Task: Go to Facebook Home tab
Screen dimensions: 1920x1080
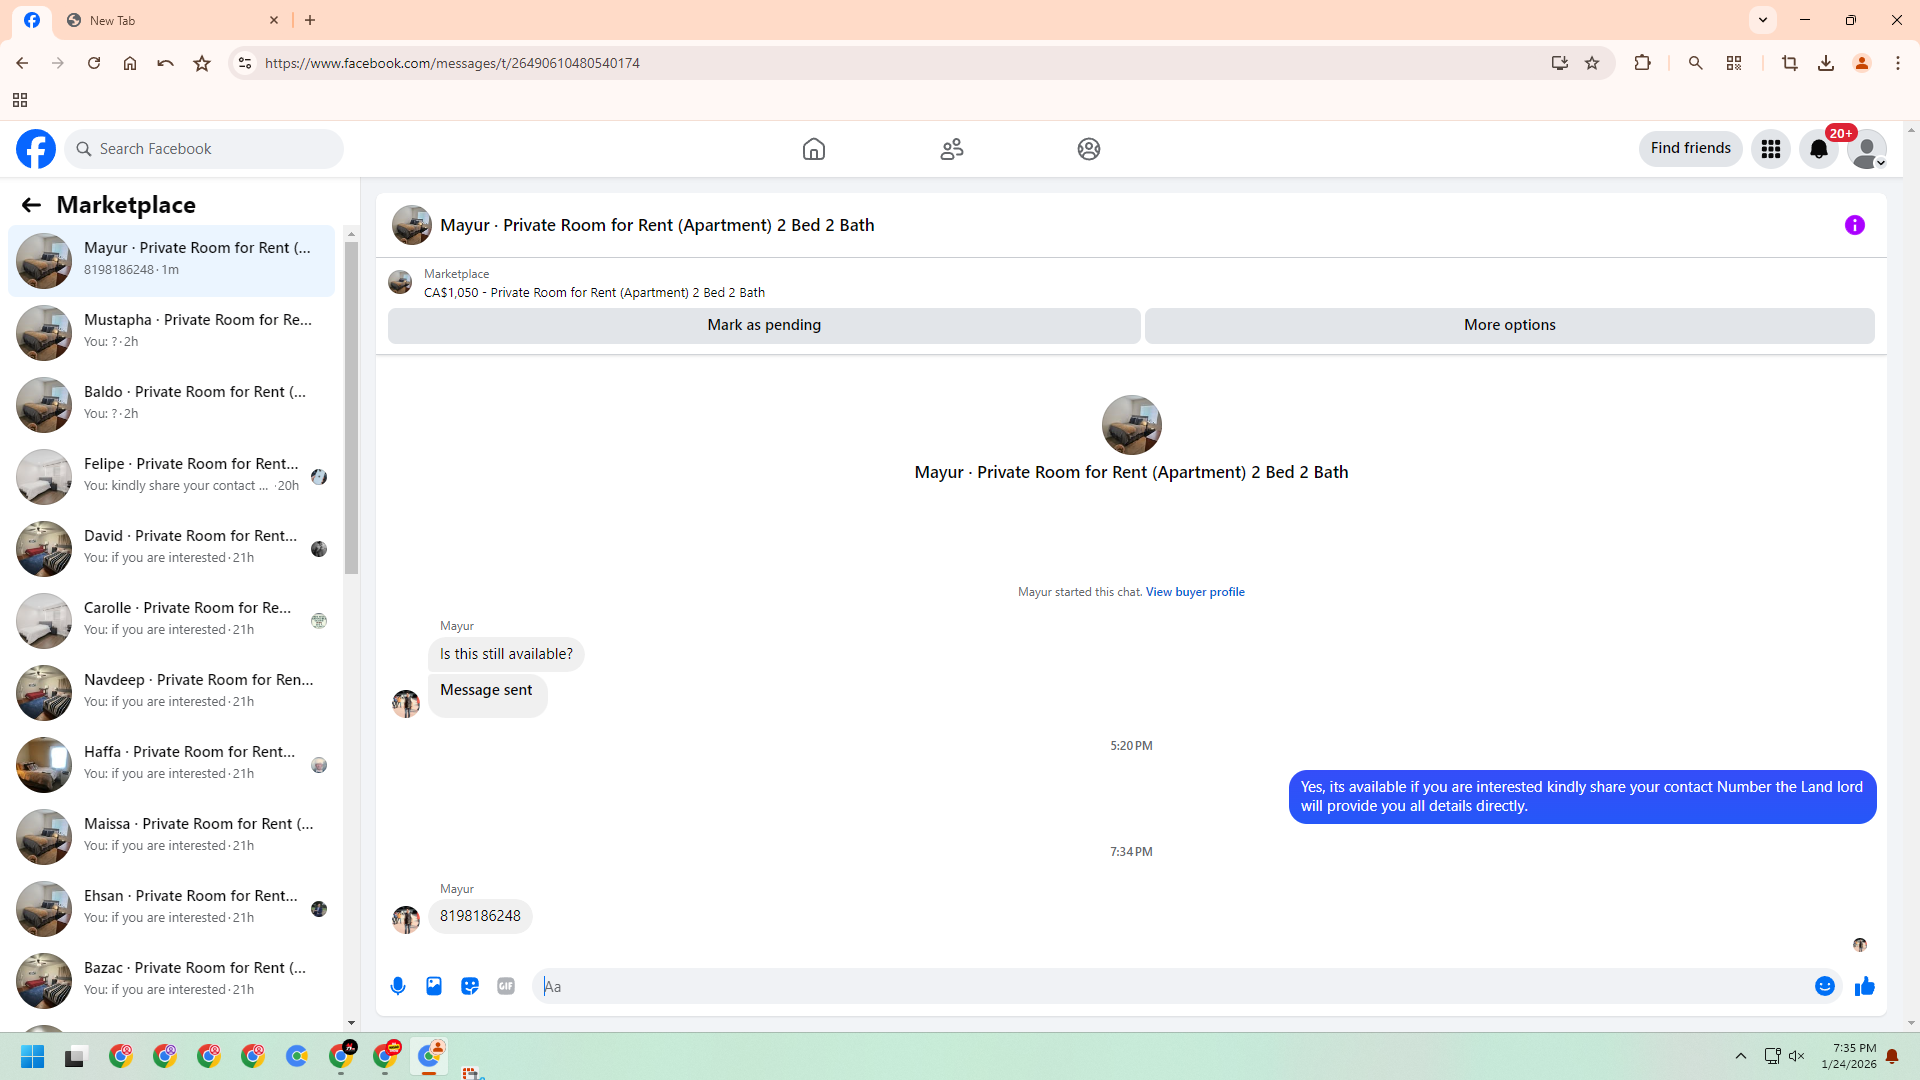Action: point(814,149)
